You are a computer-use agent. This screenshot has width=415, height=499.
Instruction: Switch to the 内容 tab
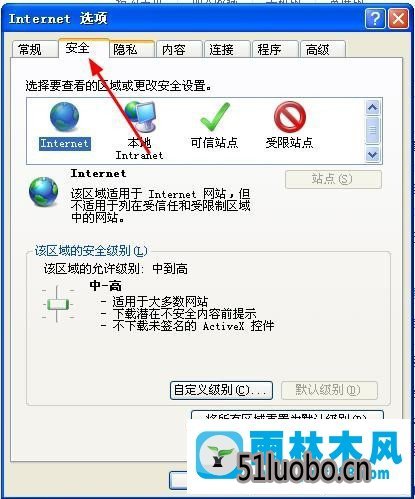point(174,50)
